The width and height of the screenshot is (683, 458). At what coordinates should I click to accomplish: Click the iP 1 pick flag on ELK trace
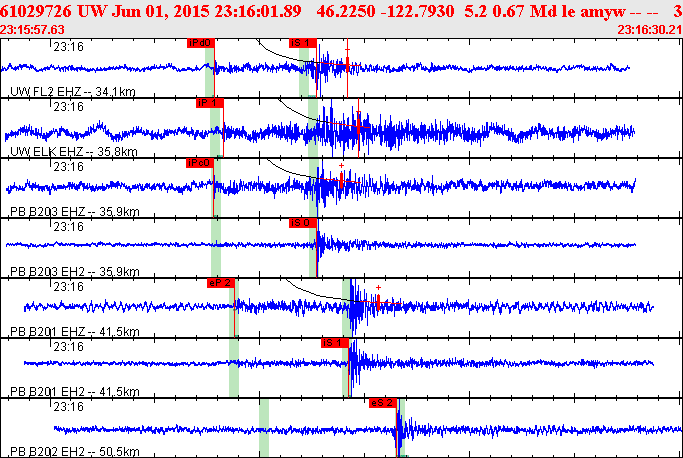pos(208,103)
